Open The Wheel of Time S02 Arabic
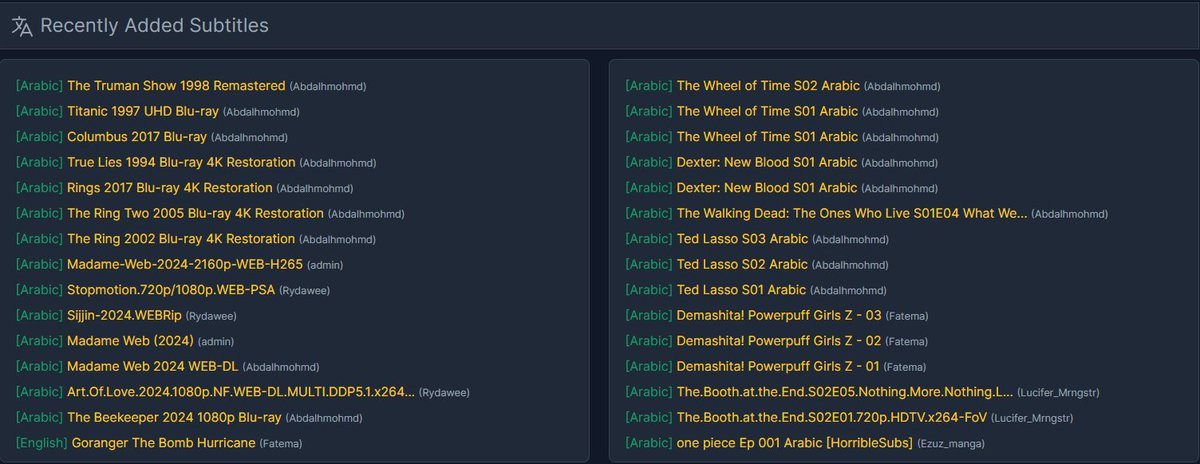This screenshot has height=464, width=1200. pyautogui.click(x=767, y=86)
